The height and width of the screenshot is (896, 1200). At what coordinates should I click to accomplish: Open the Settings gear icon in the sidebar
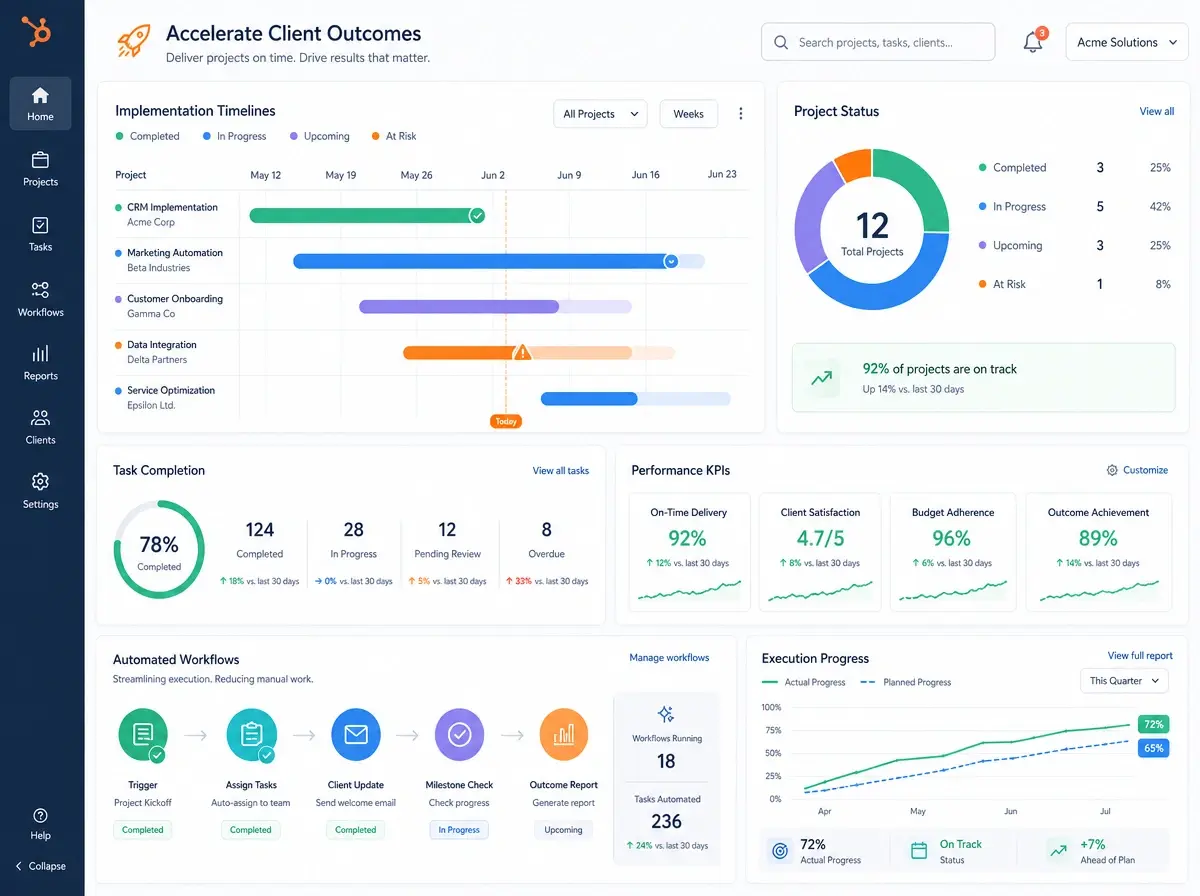tap(40, 481)
